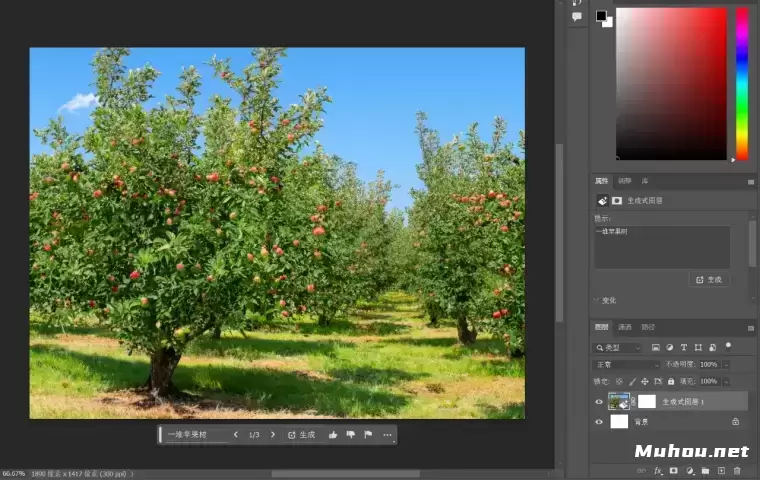Click 生成 button in the Properties panel
Image resolution: width=760 pixels, height=480 pixels.
709,280
